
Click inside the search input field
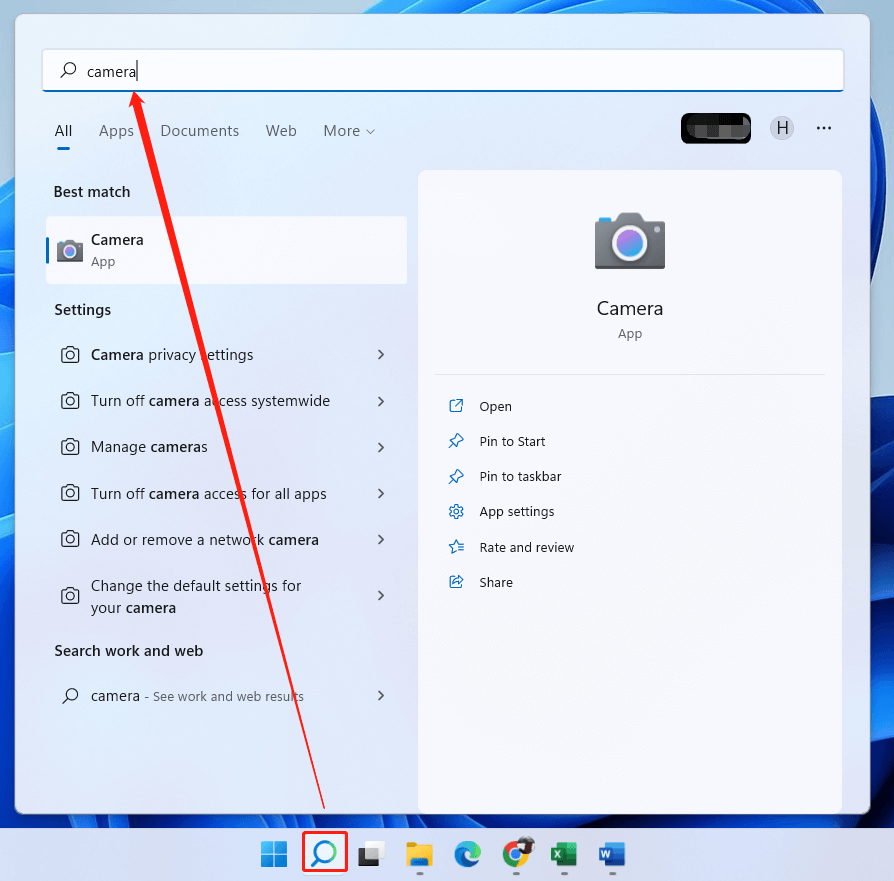[400, 70]
